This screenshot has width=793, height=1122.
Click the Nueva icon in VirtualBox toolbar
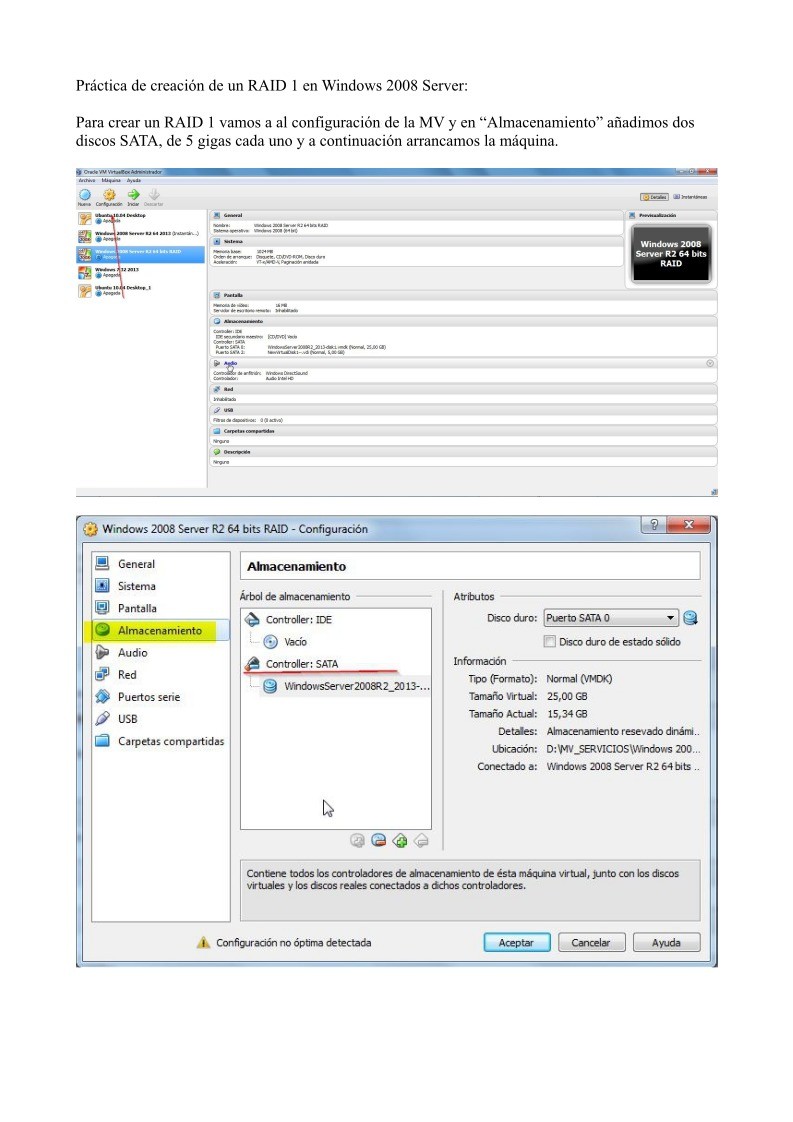click(x=84, y=195)
